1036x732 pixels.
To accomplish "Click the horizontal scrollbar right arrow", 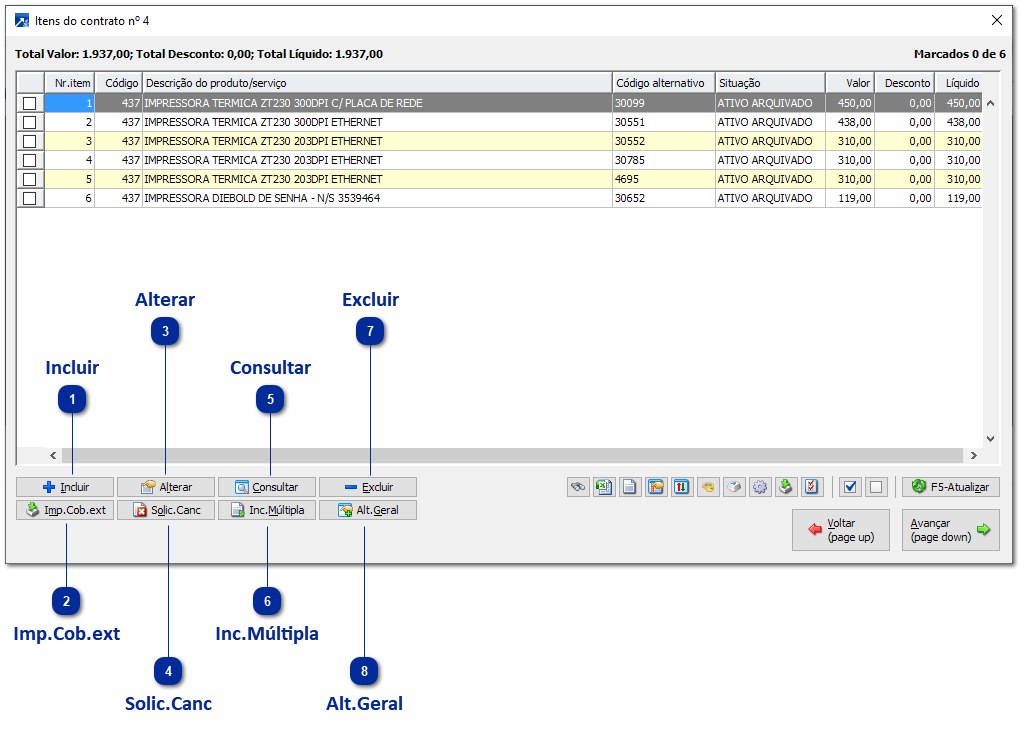I will (x=972, y=455).
